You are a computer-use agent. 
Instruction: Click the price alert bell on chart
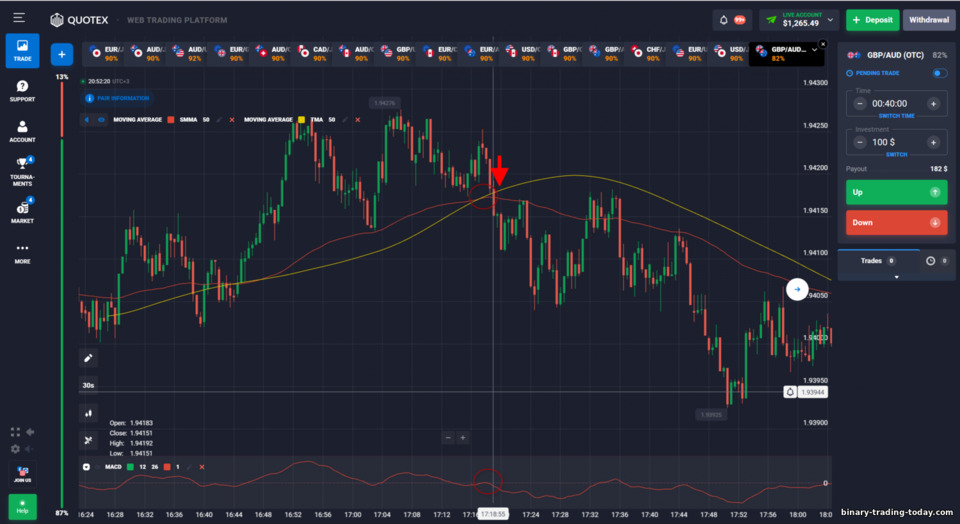point(790,392)
